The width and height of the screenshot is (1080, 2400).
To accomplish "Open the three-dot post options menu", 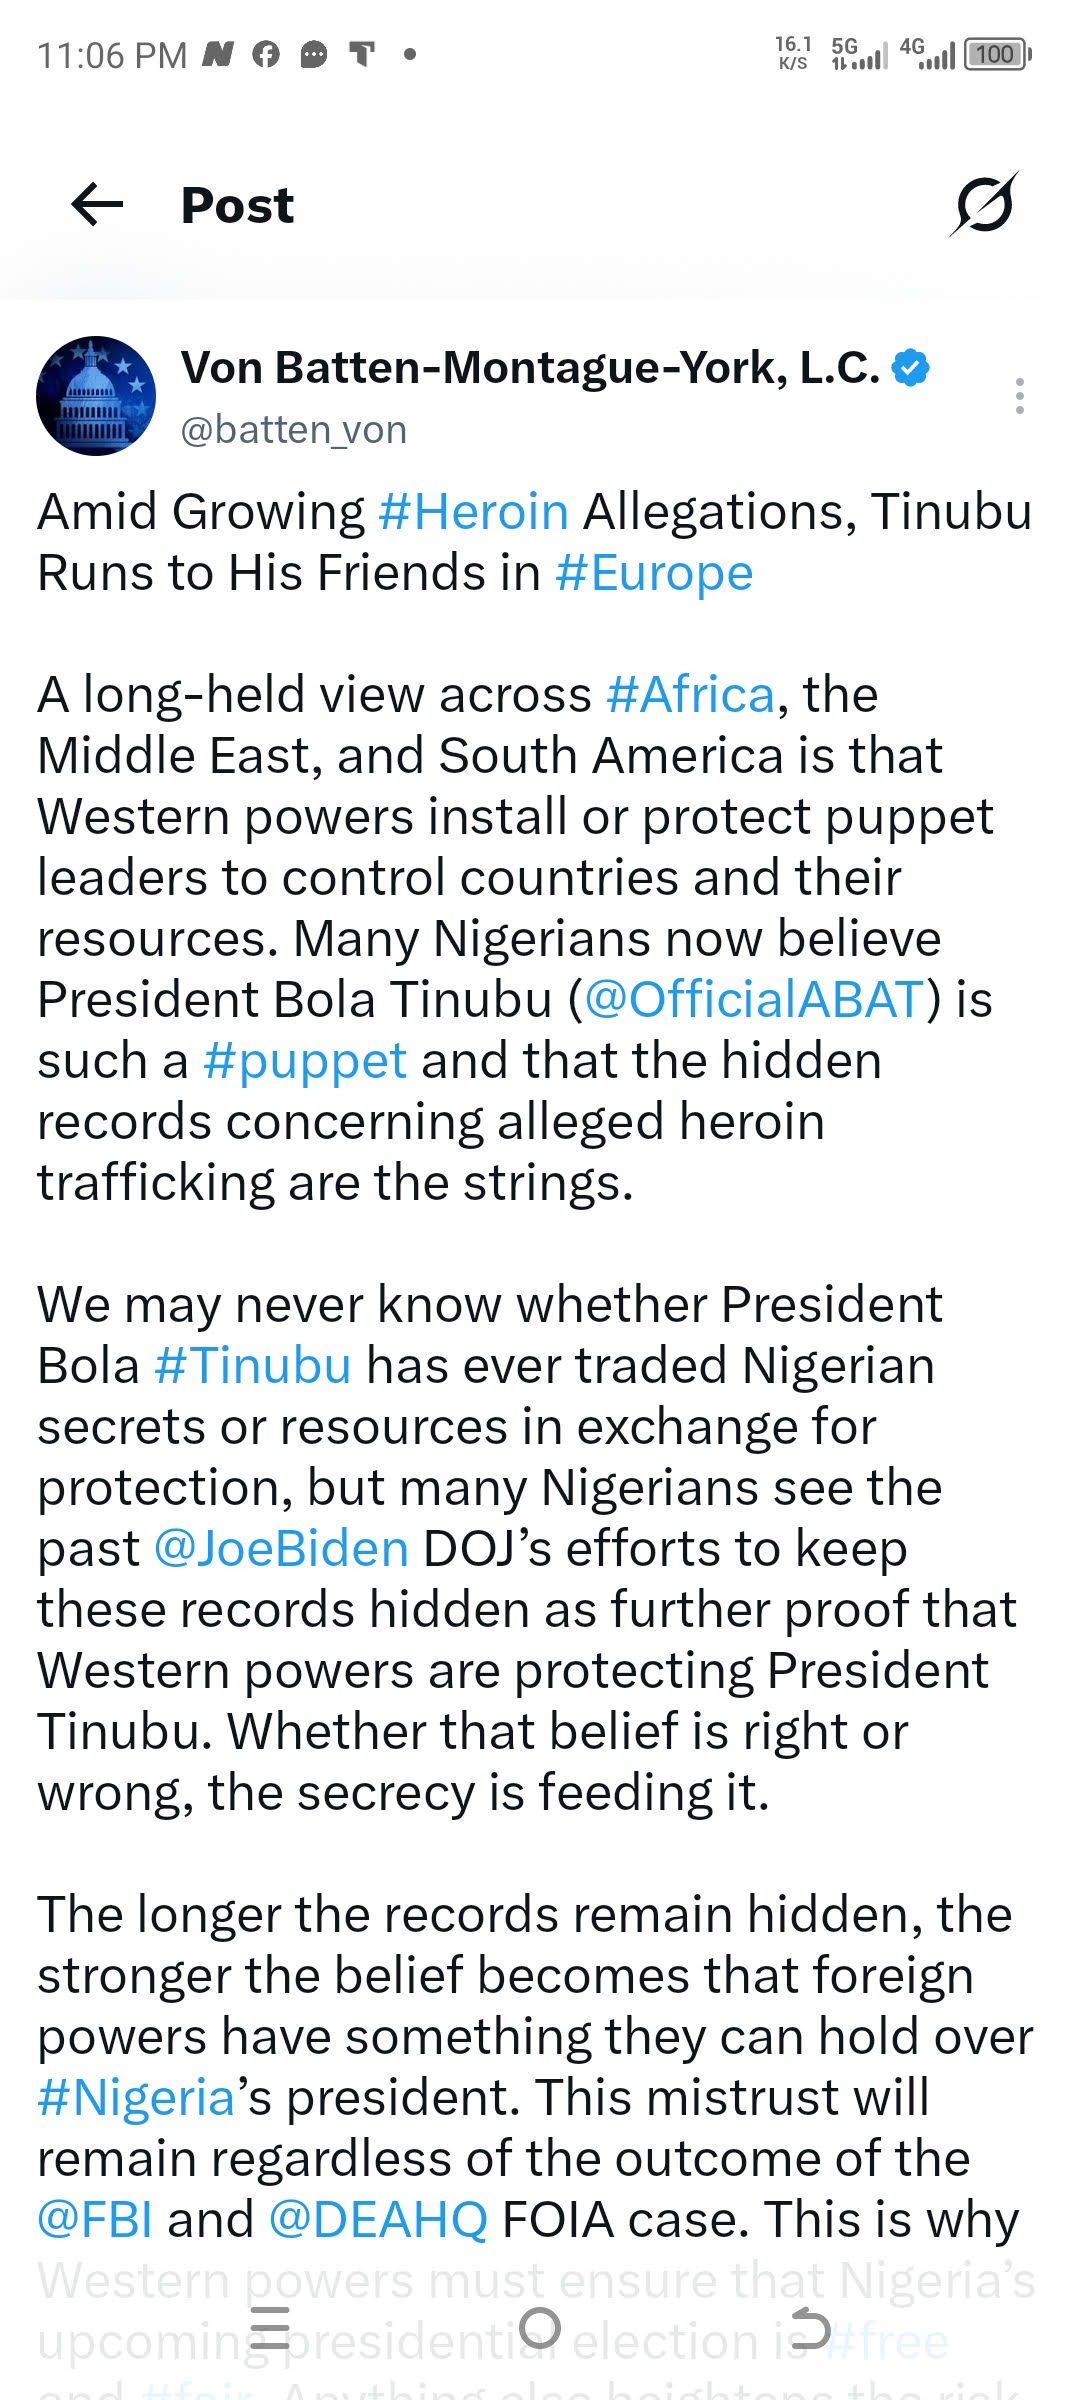I will pyautogui.click(x=1019, y=396).
